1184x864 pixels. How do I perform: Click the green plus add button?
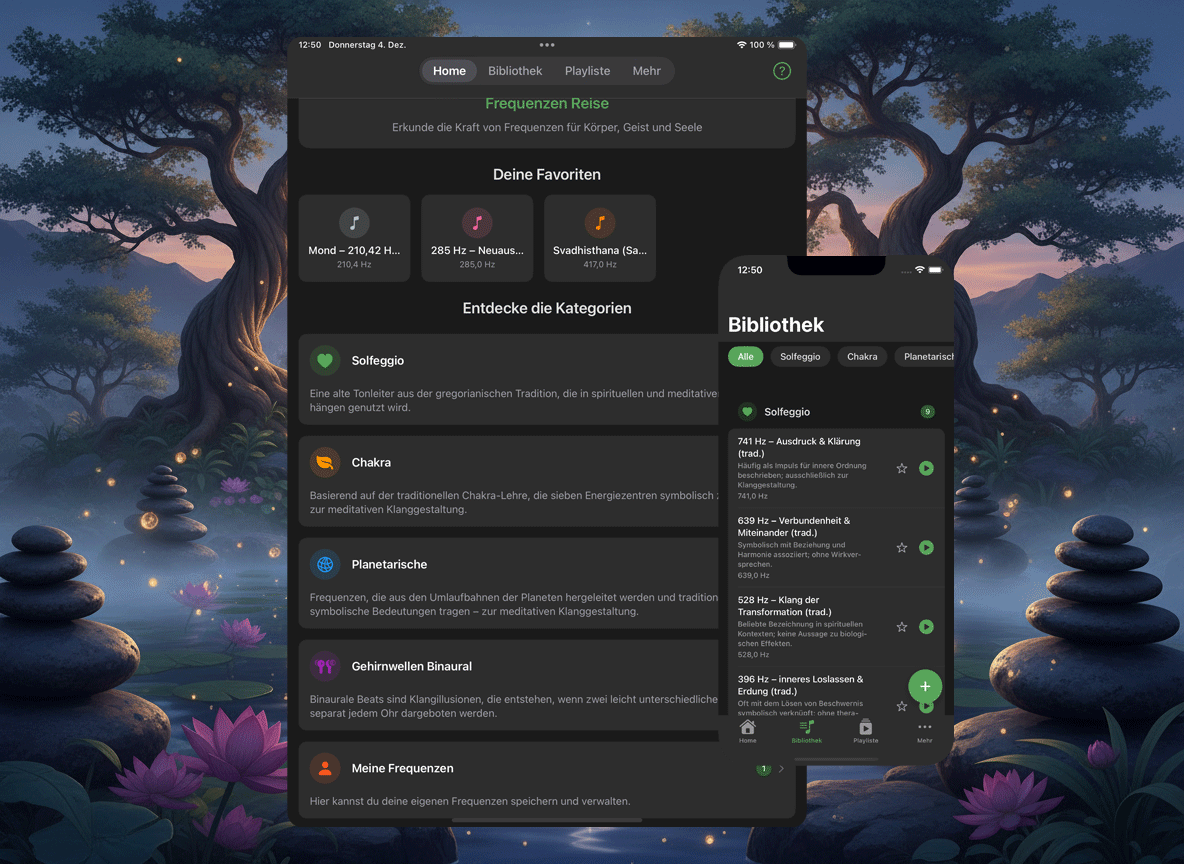[925, 686]
